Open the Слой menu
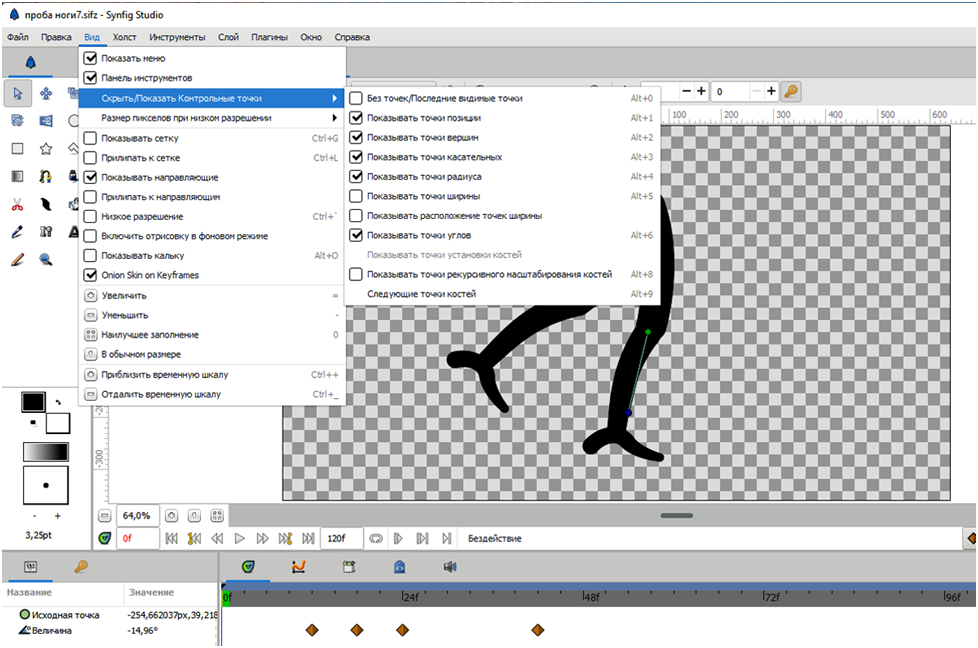This screenshot has width=978, height=648. pos(228,37)
